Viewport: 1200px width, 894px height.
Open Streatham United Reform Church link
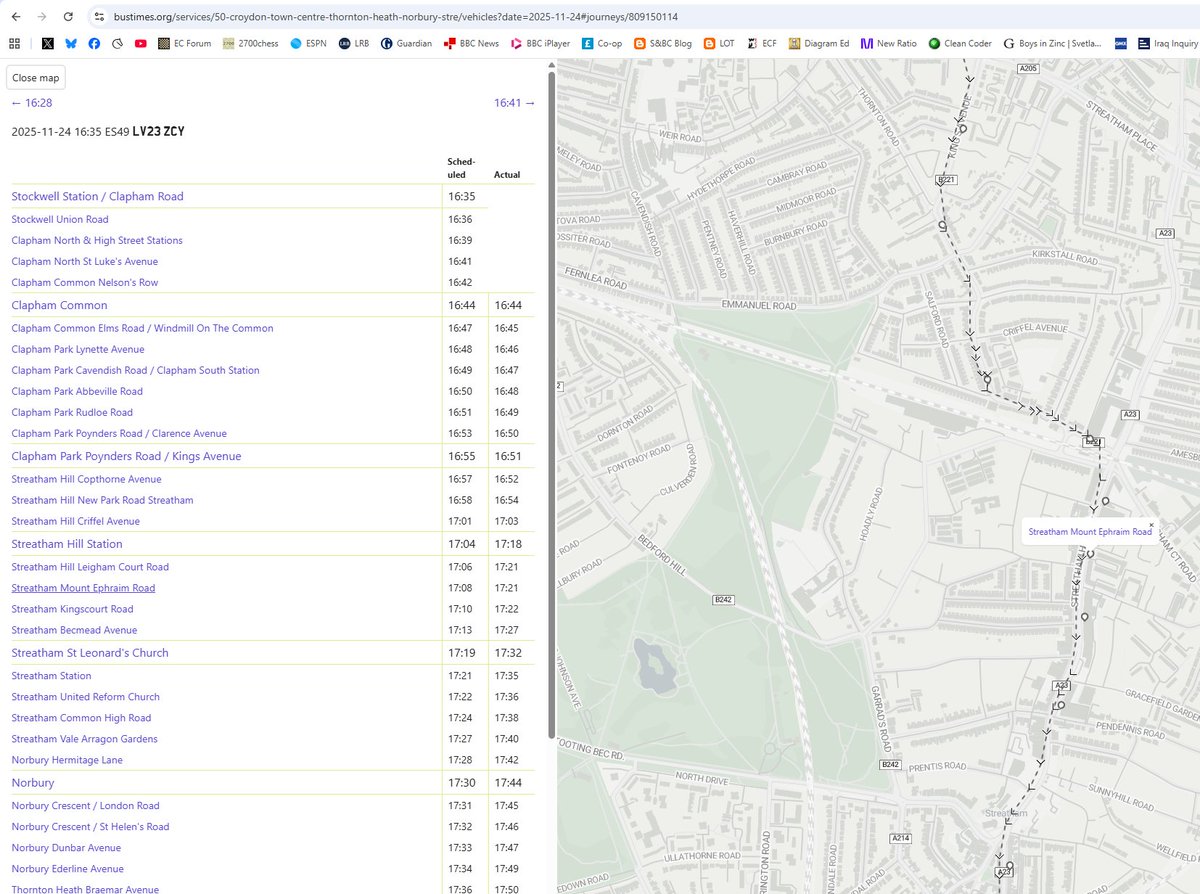coord(85,697)
